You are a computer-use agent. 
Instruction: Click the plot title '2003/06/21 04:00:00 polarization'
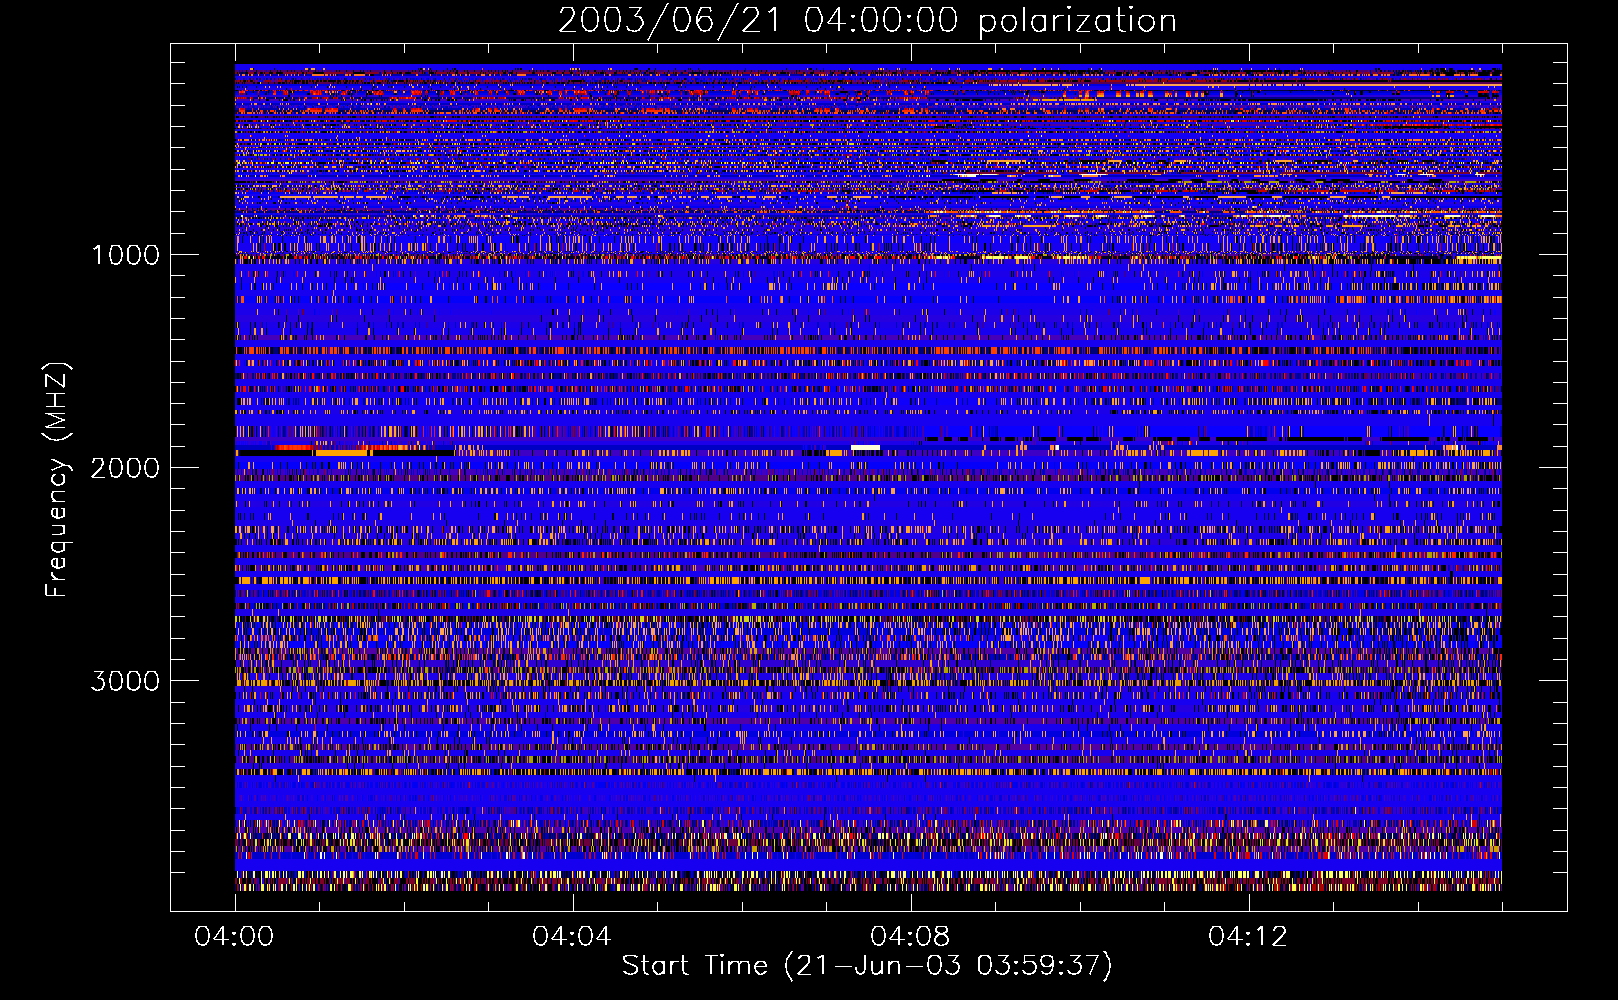point(867,20)
